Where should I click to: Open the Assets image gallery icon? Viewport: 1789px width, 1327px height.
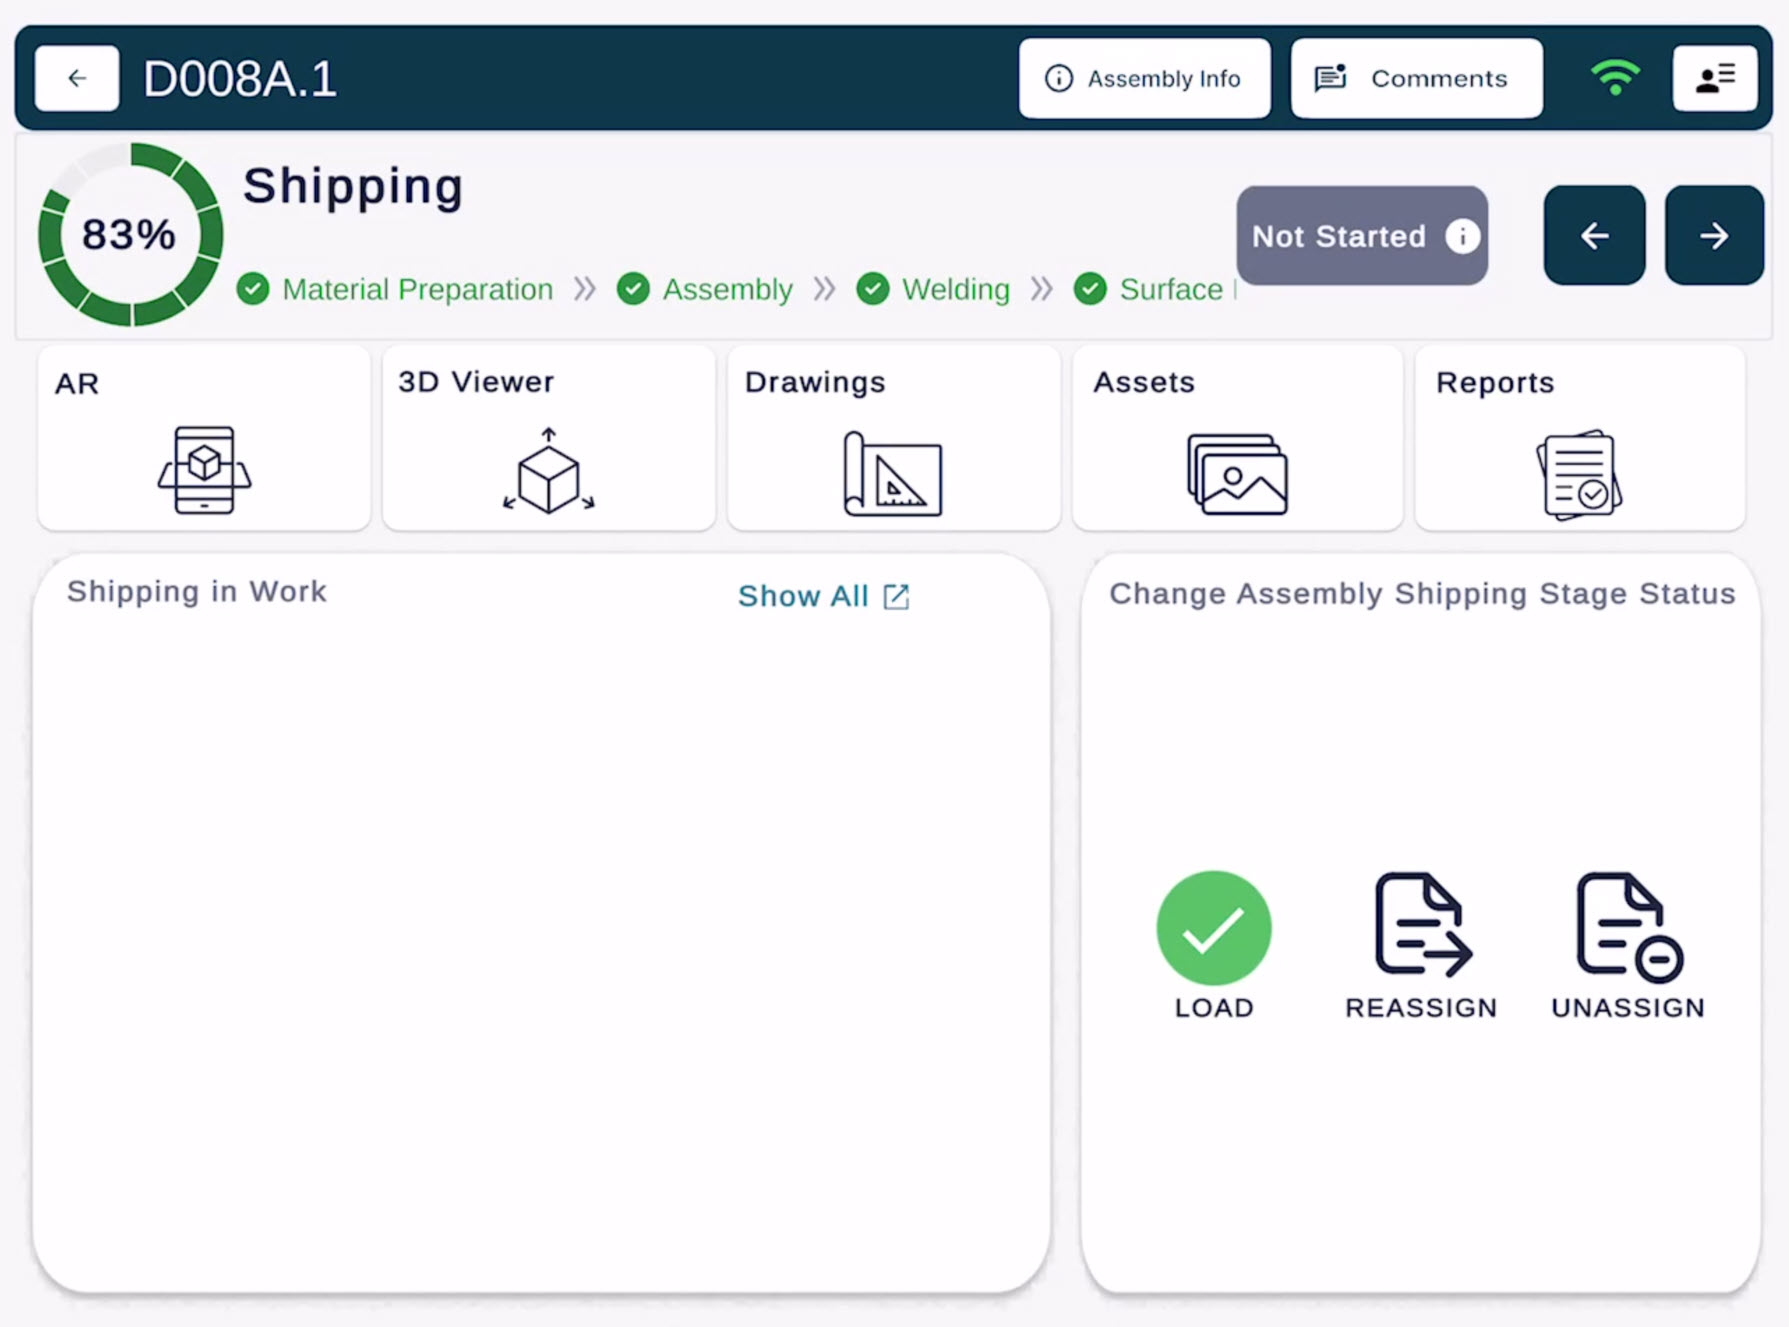1237,474
